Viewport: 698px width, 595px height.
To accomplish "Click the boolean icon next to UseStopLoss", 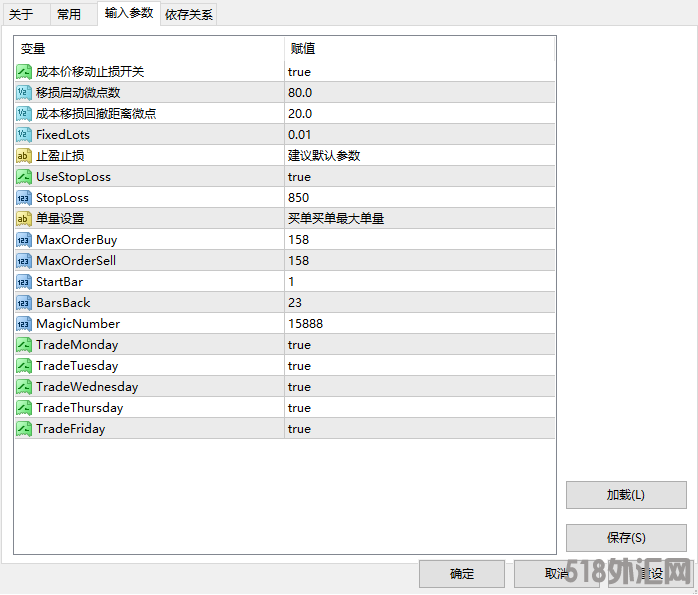I will (24, 177).
